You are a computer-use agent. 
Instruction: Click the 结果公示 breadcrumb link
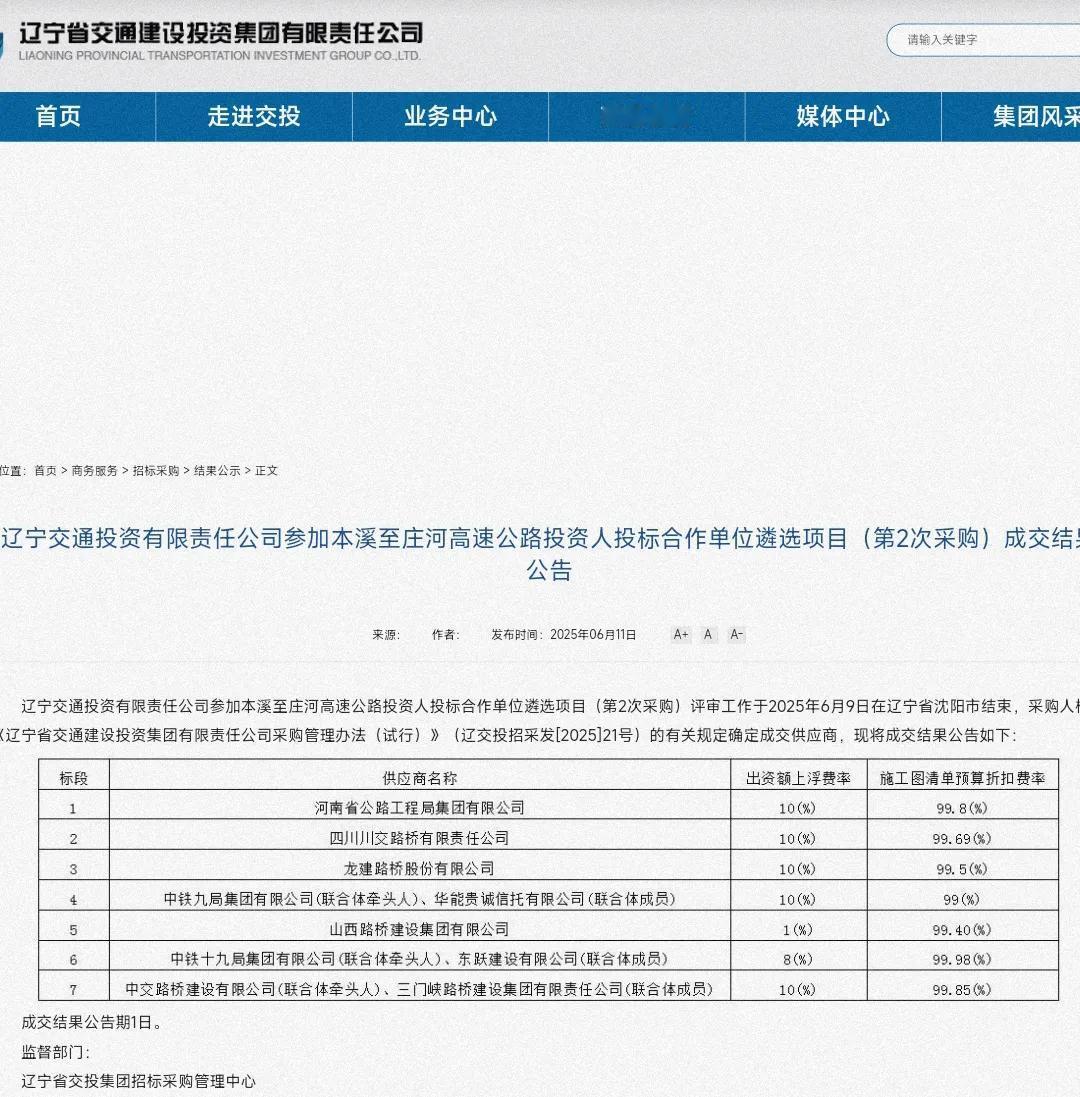(217, 471)
